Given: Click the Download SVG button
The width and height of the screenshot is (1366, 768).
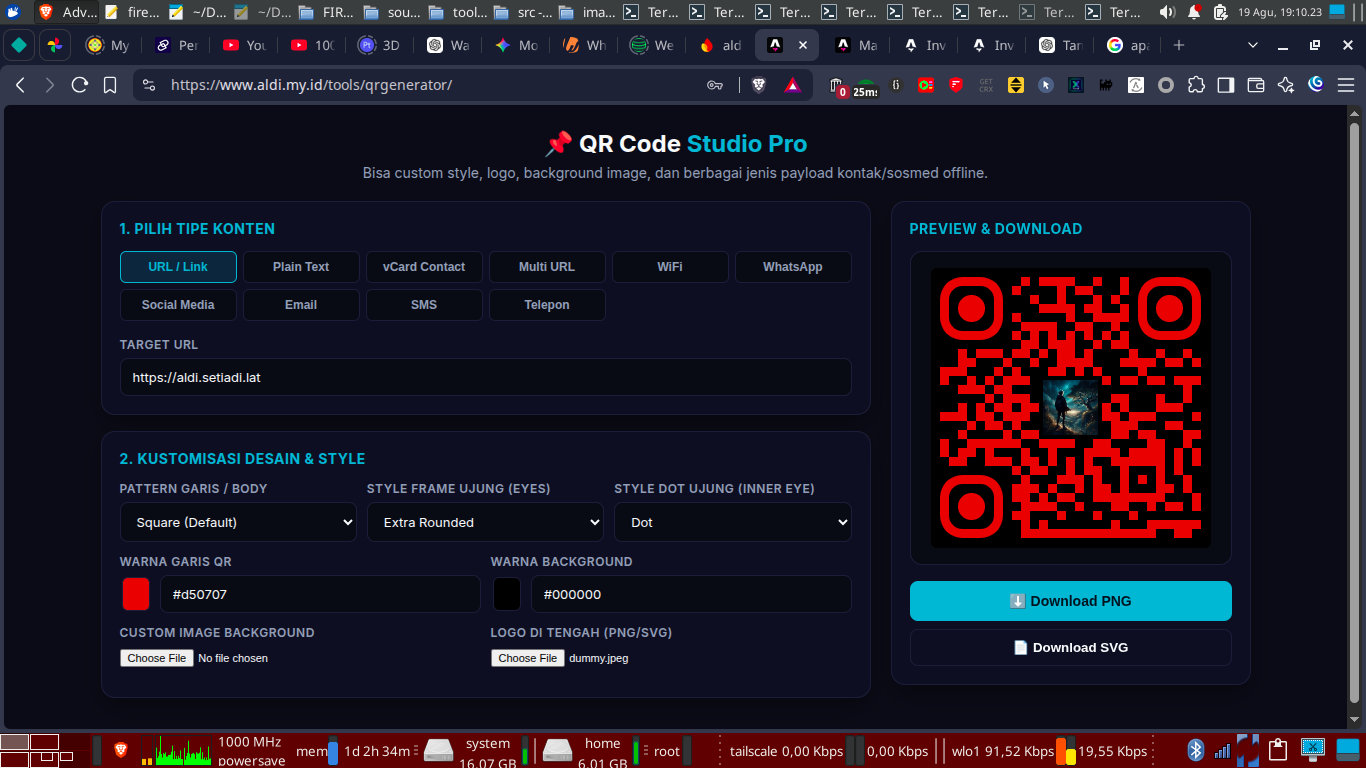Looking at the screenshot, I should tap(1071, 647).
